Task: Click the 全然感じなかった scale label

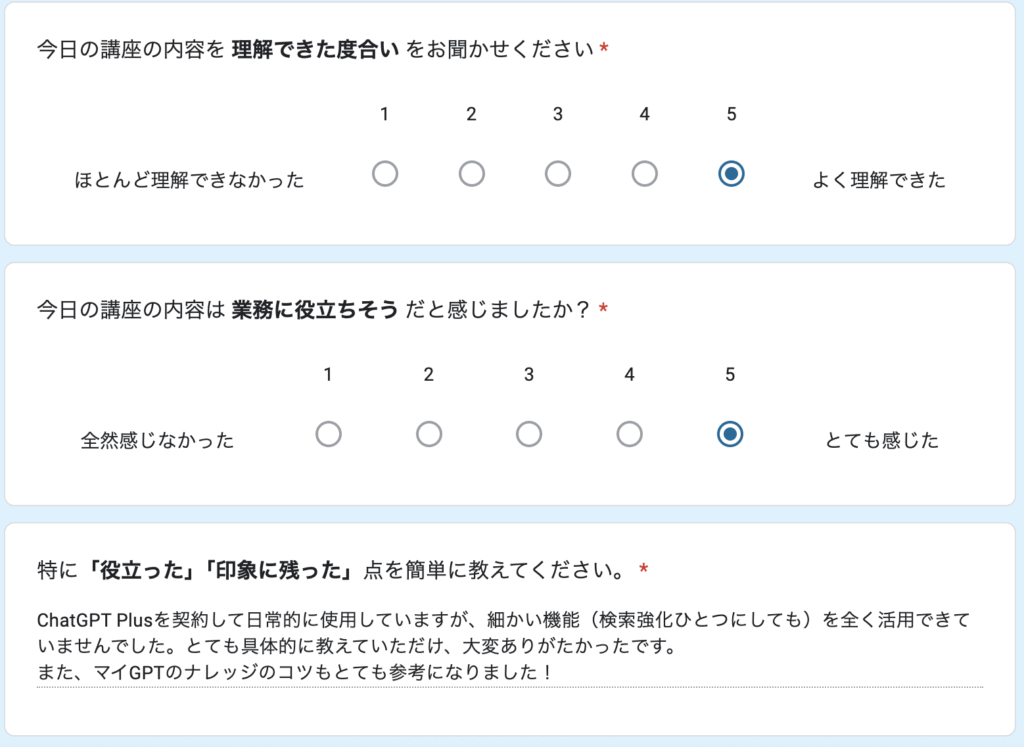Action: 157,441
